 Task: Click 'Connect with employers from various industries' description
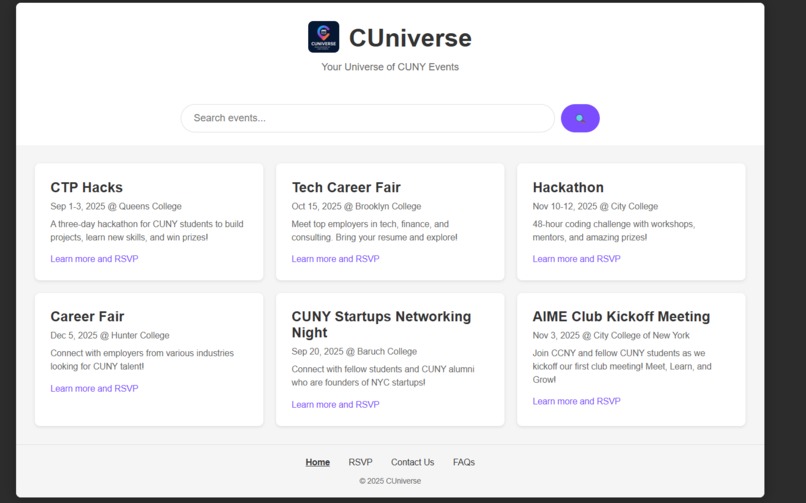(x=142, y=360)
